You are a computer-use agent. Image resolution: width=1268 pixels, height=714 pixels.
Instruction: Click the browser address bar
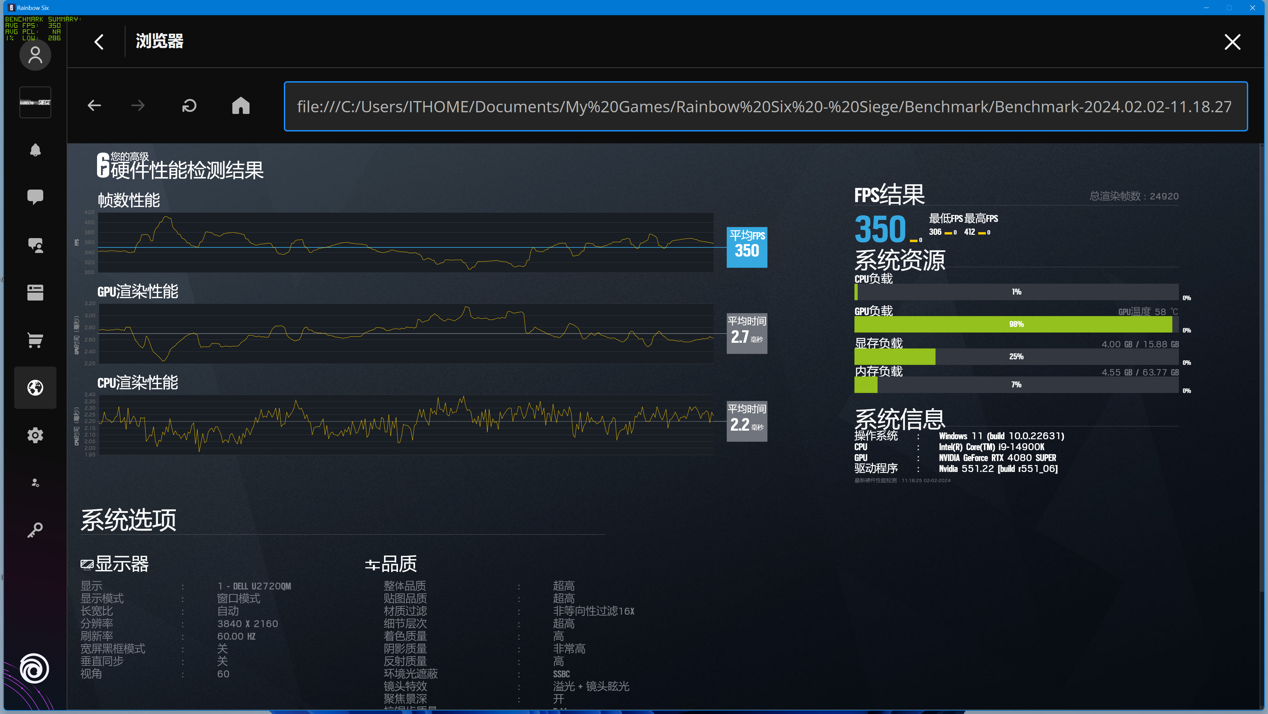point(767,106)
